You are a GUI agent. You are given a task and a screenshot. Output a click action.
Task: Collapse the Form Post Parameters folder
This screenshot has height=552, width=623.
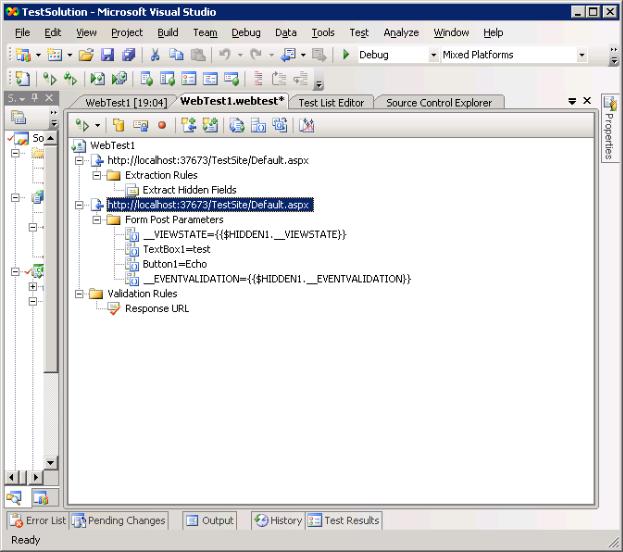point(97,220)
